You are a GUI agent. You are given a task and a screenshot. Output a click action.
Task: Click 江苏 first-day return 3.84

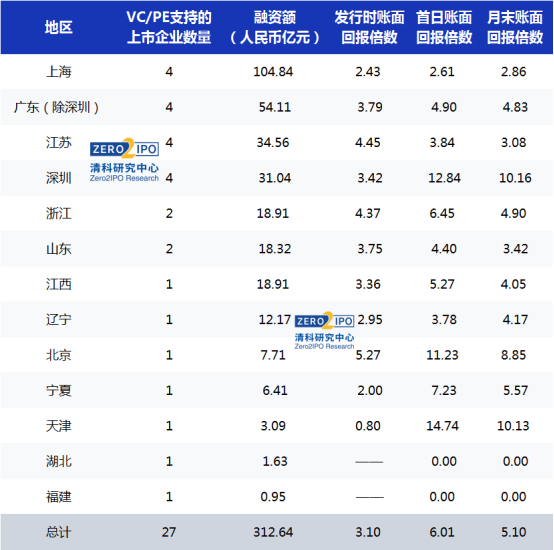[x=442, y=142]
